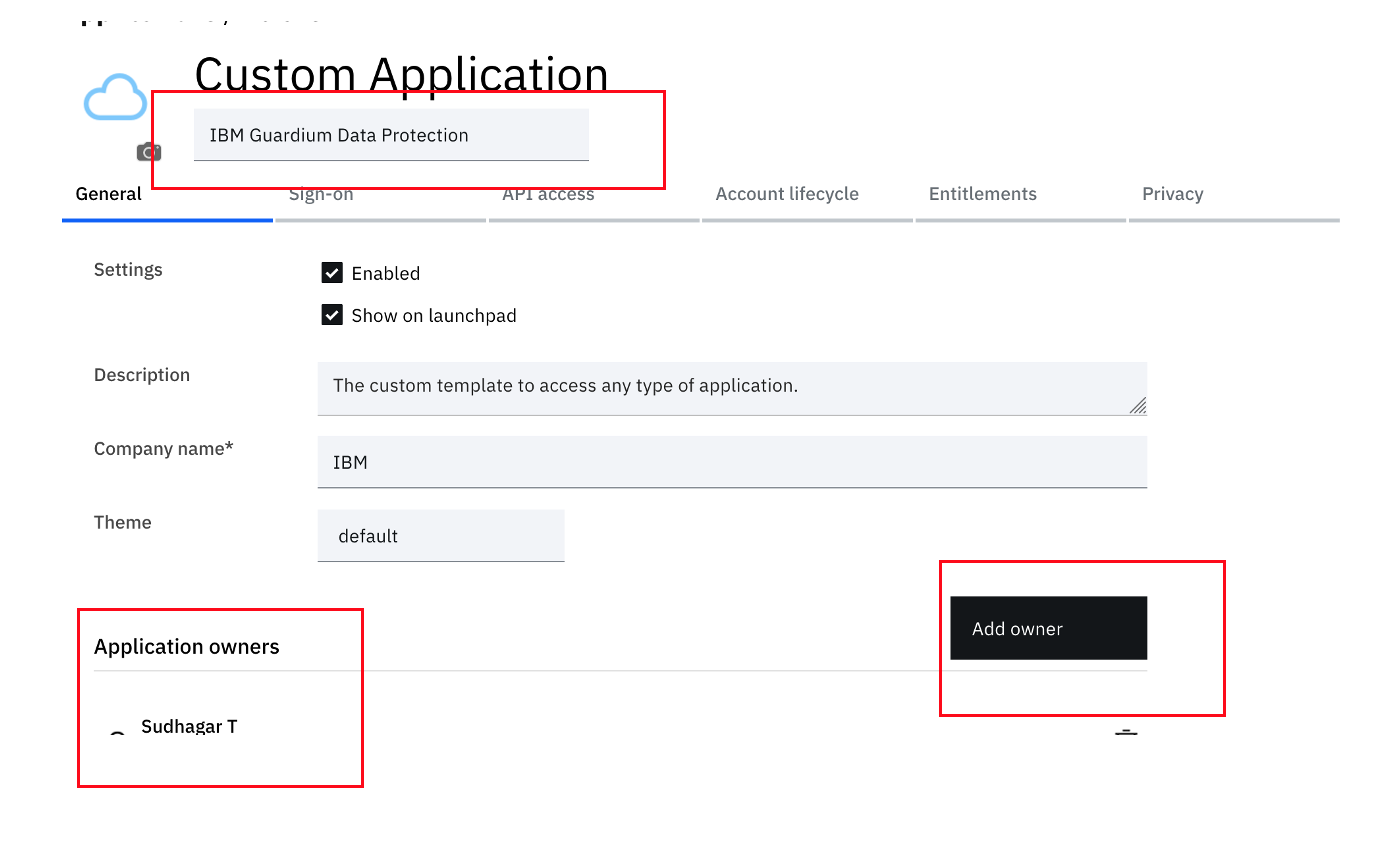1400x864 pixels.
Task: Click the camera icon to change logo
Action: [149, 152]
